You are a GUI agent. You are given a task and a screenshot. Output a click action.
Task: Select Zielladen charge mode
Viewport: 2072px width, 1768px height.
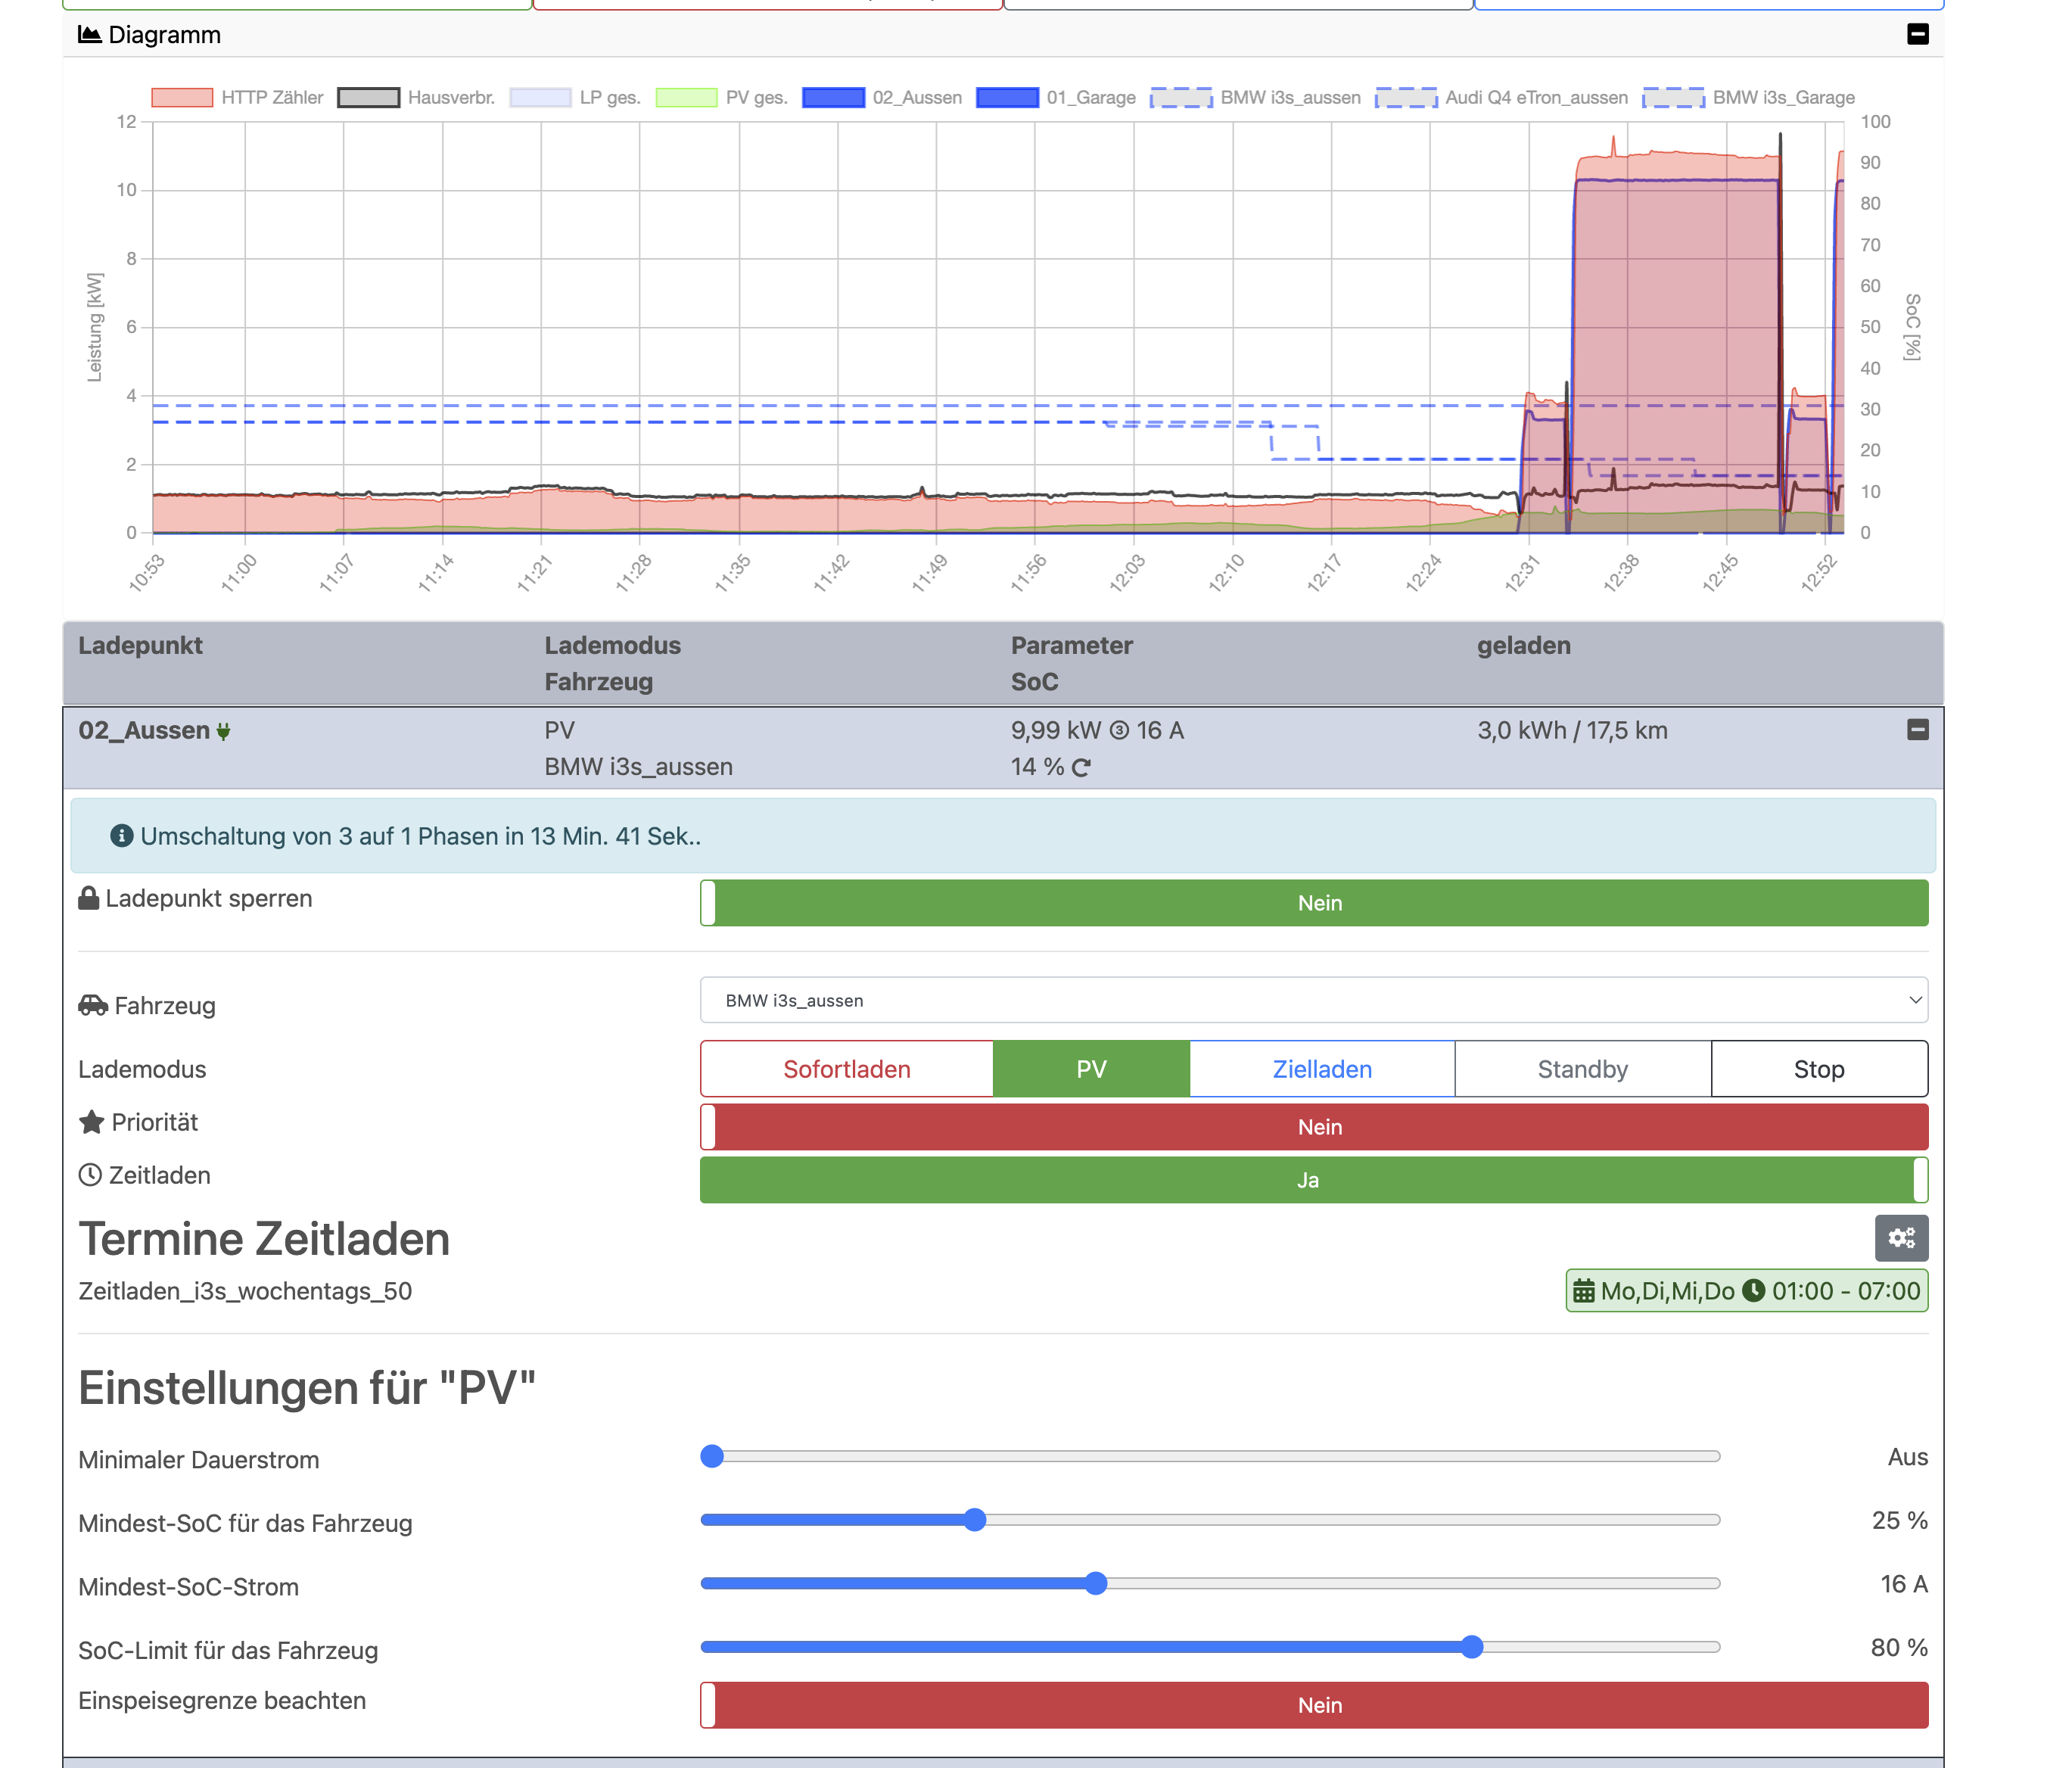pyautogui.click(x=1321, y=1069)
